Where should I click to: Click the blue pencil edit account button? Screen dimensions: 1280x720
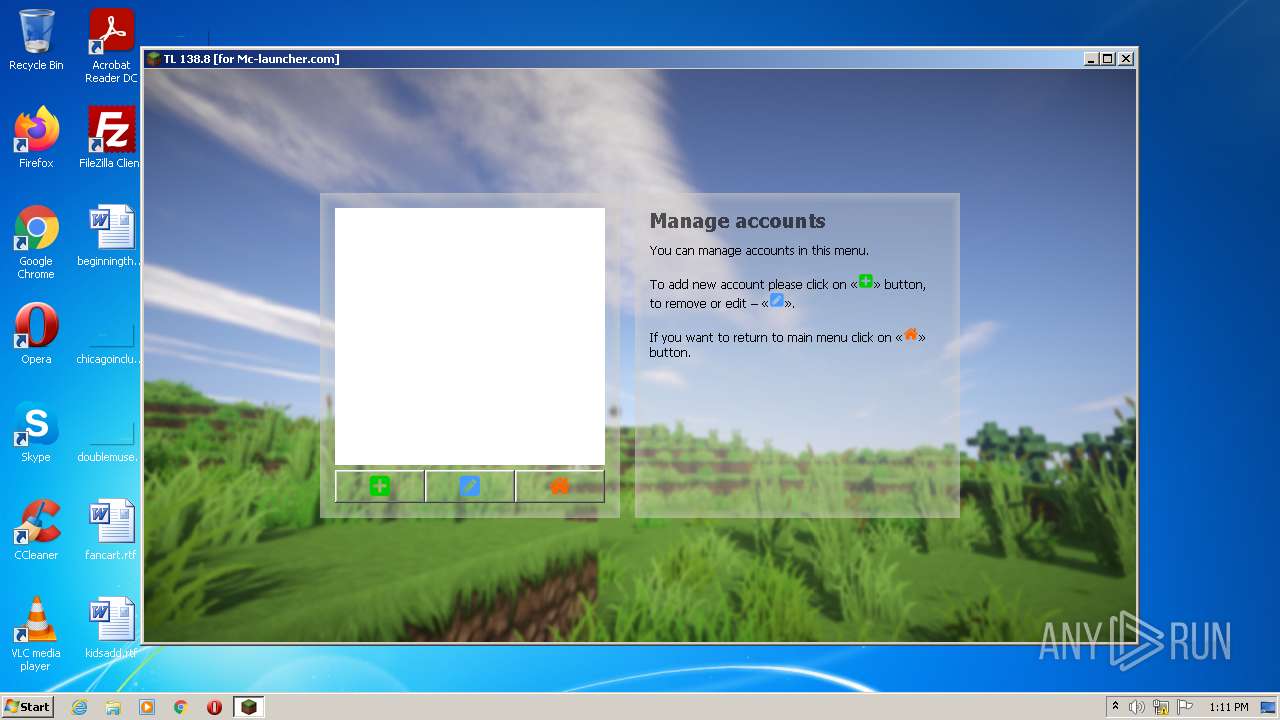(470, 486)
